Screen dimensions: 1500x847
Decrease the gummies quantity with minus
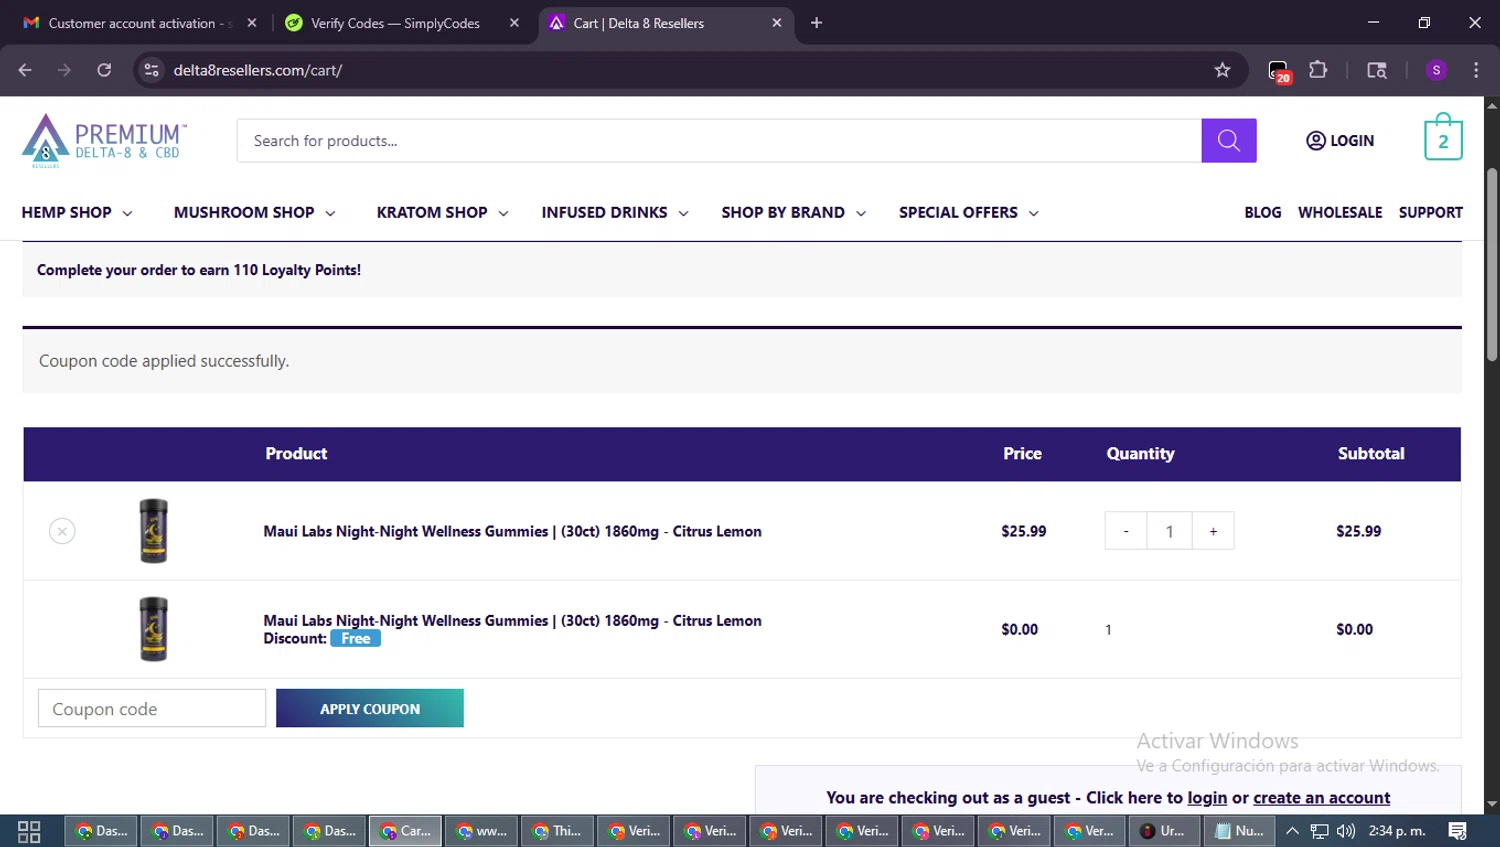coord(1126,531)
